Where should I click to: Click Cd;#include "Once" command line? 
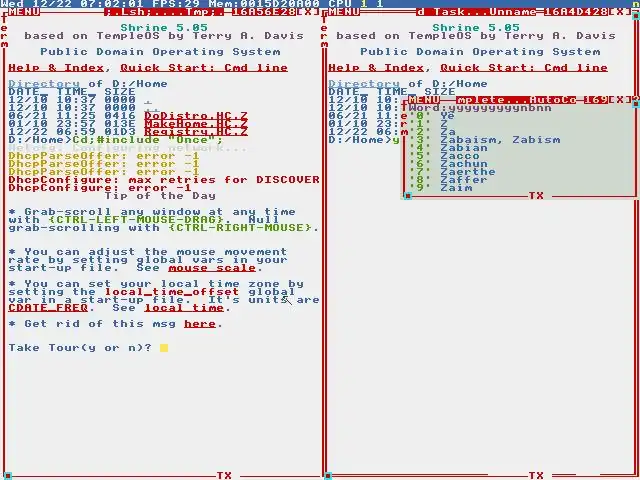(x=116, y=140)
